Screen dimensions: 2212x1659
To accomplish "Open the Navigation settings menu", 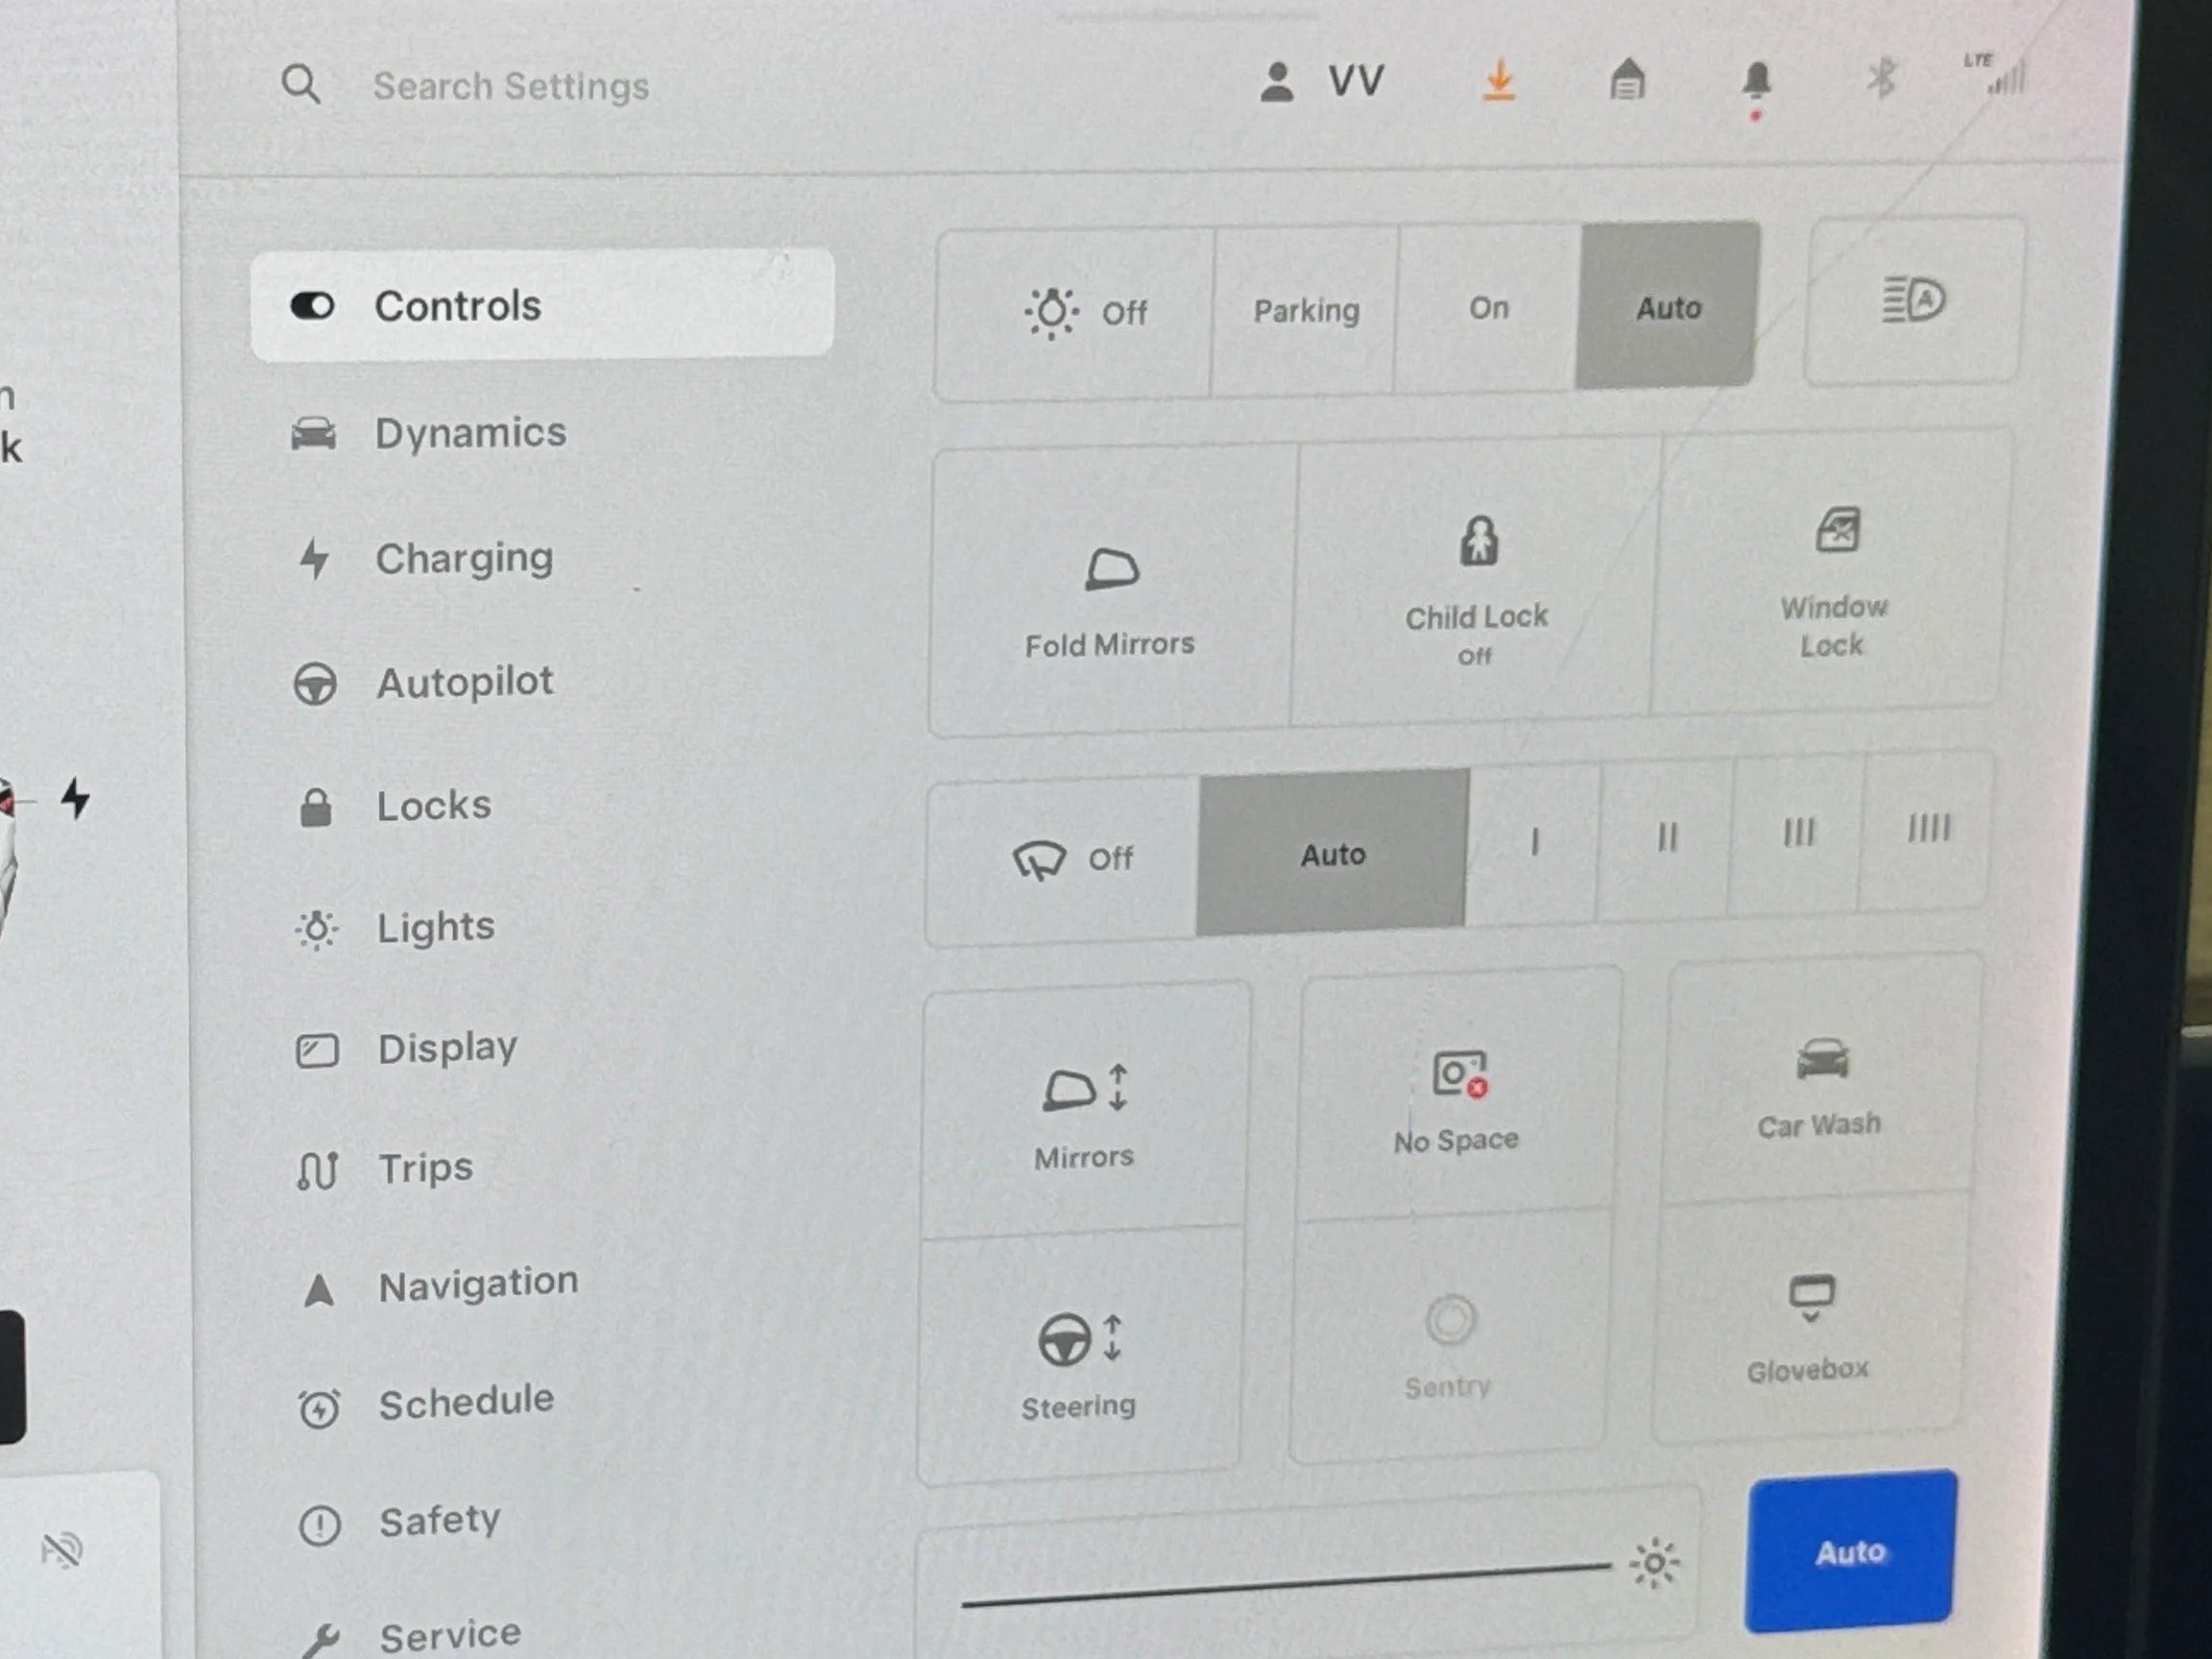I will 439,1285.
